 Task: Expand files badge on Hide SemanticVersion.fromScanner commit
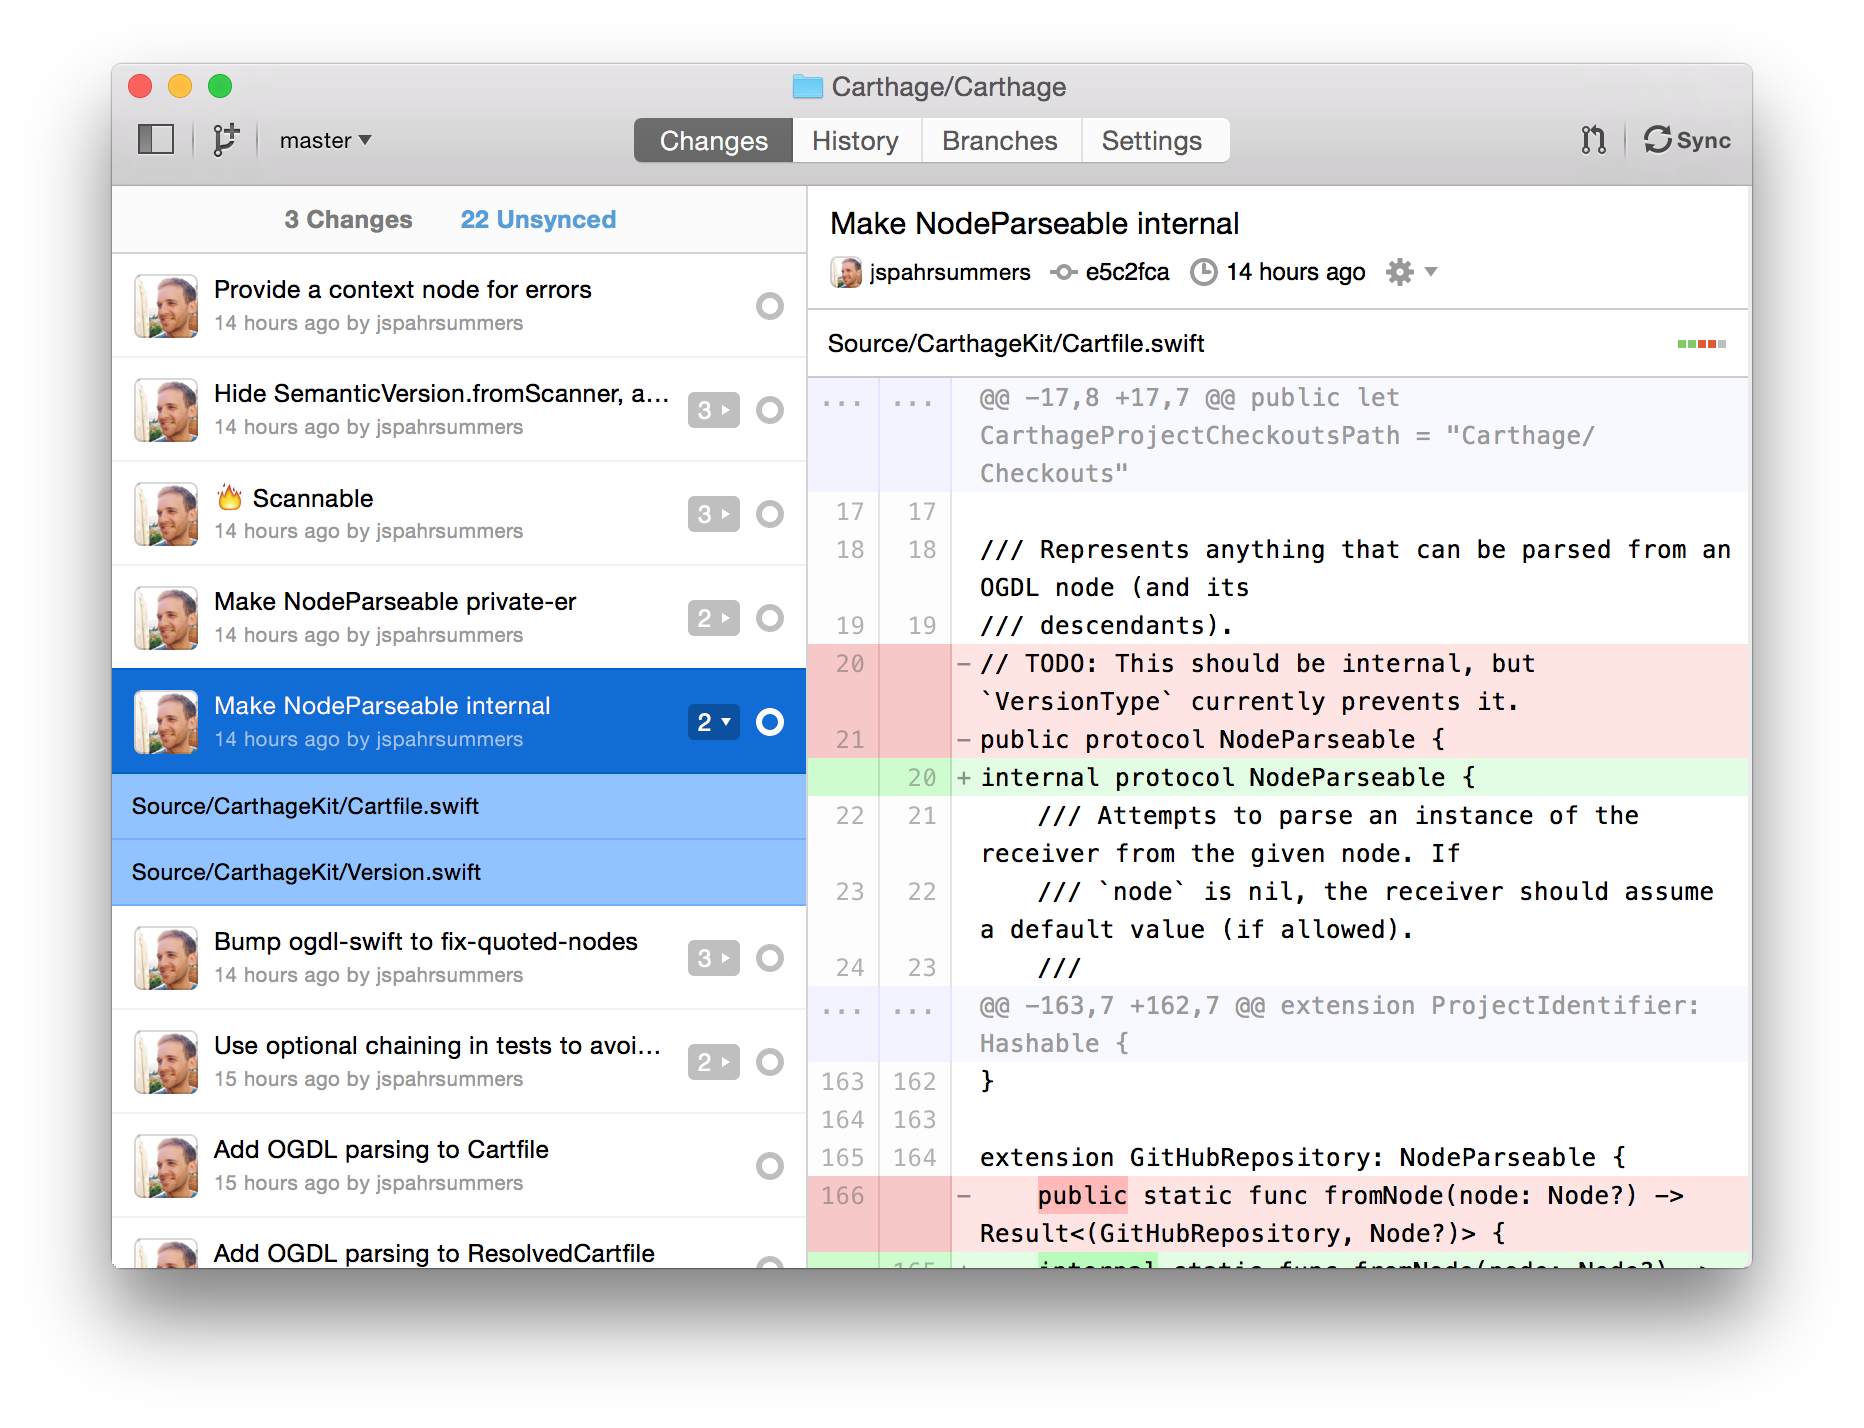713,410
